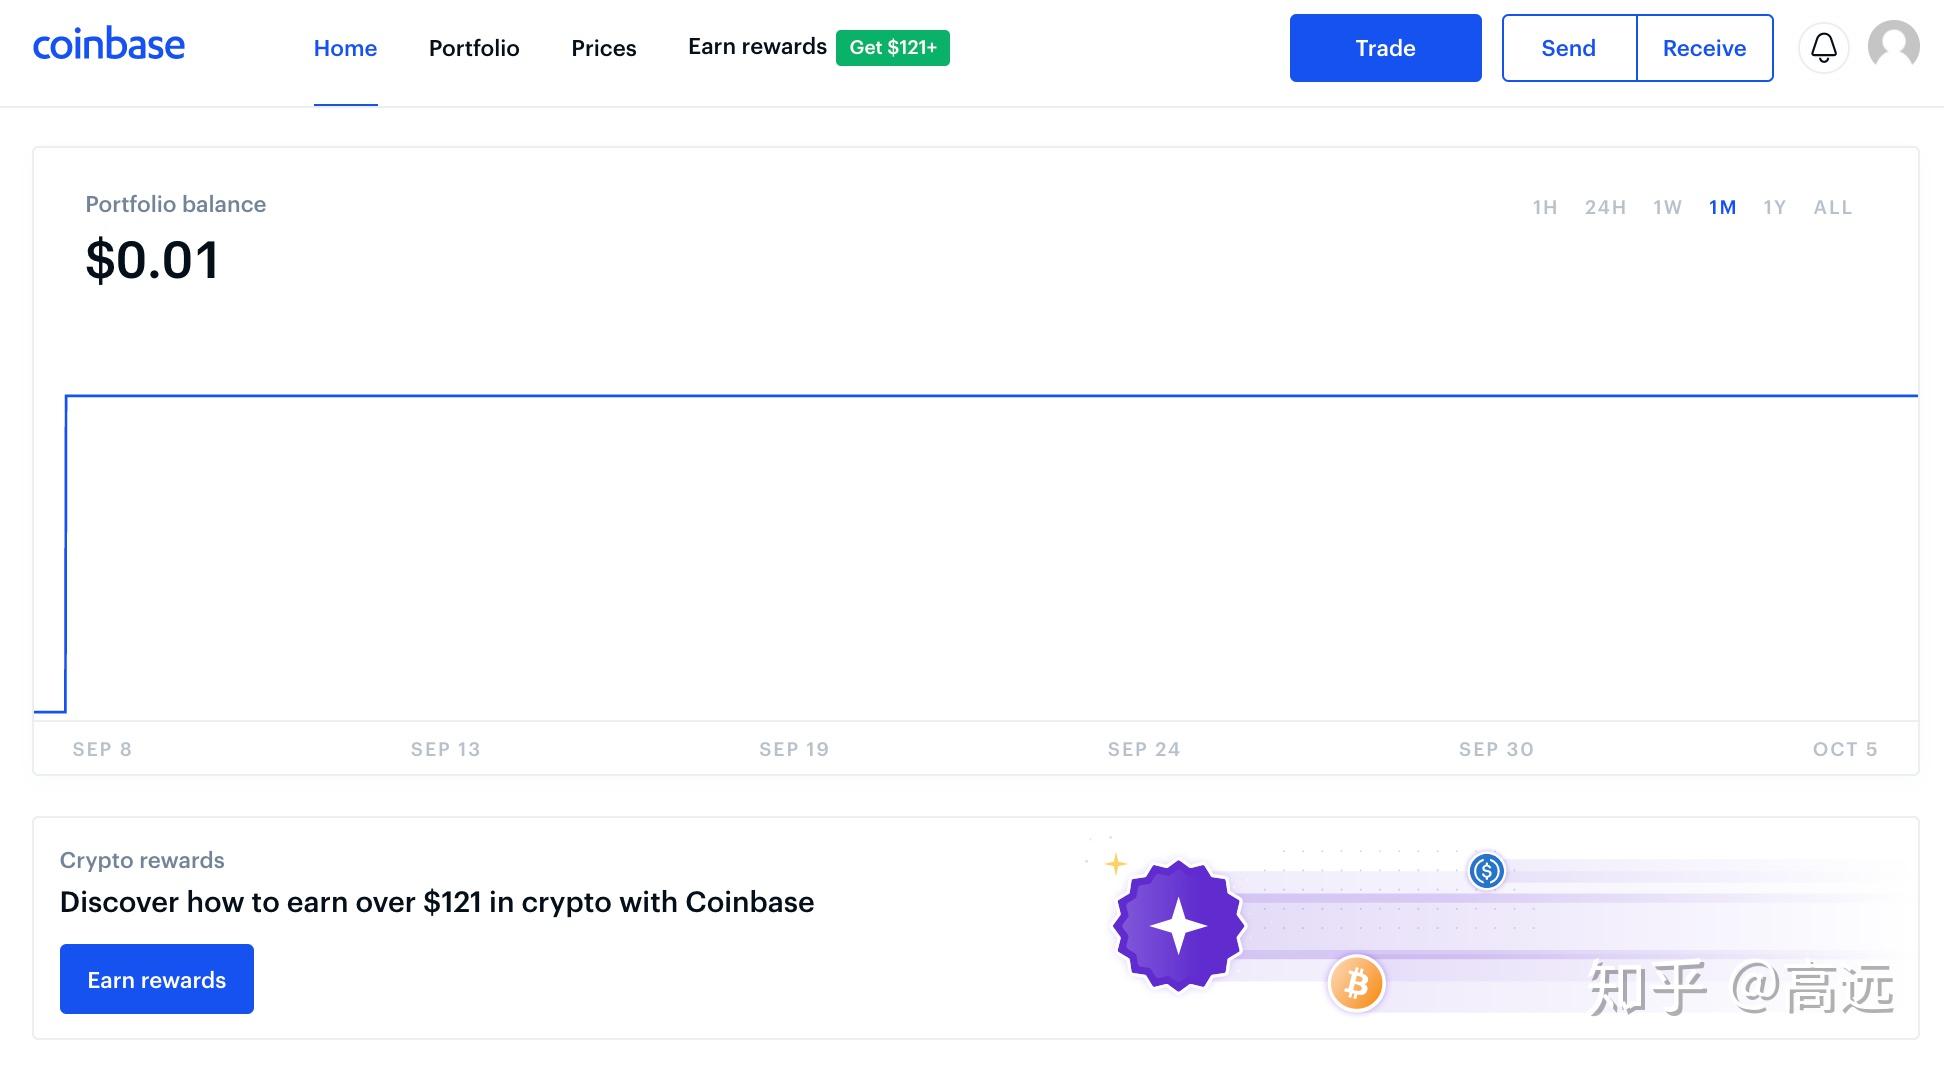This screenshot has height=1066, width=1944.
Task: Select the ALL chart range
Action: (x=1833, y=208)
